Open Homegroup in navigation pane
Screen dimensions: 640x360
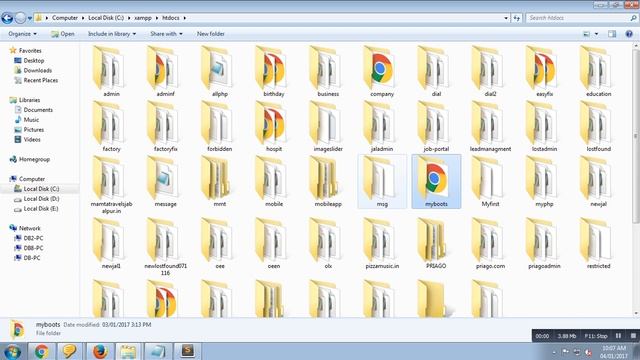pyautogui.click(x=30, y=159)
